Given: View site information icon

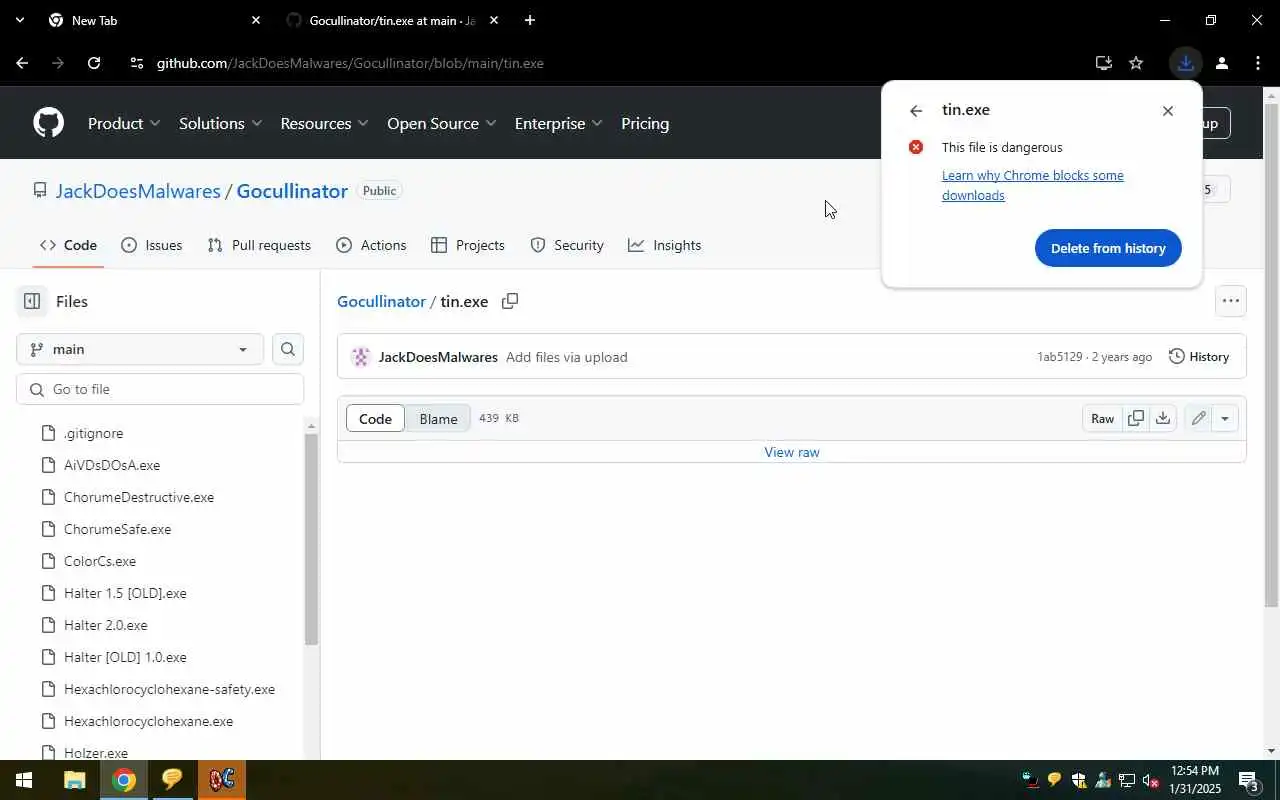Looking at the screenshot, I should (136, 63).
